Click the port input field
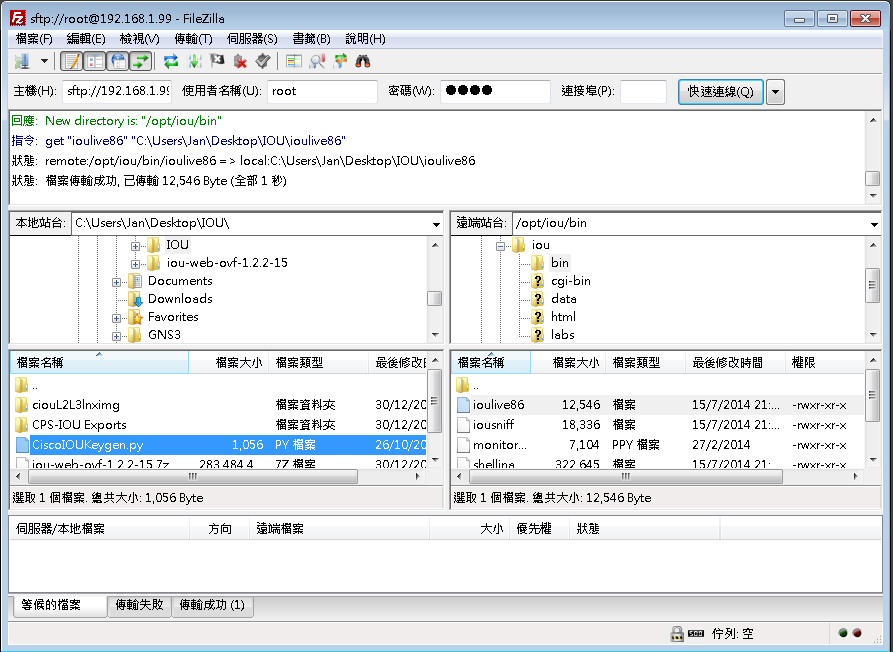This screenshot has width=893, height=652. pyautogui.click(x=643, y=91)
